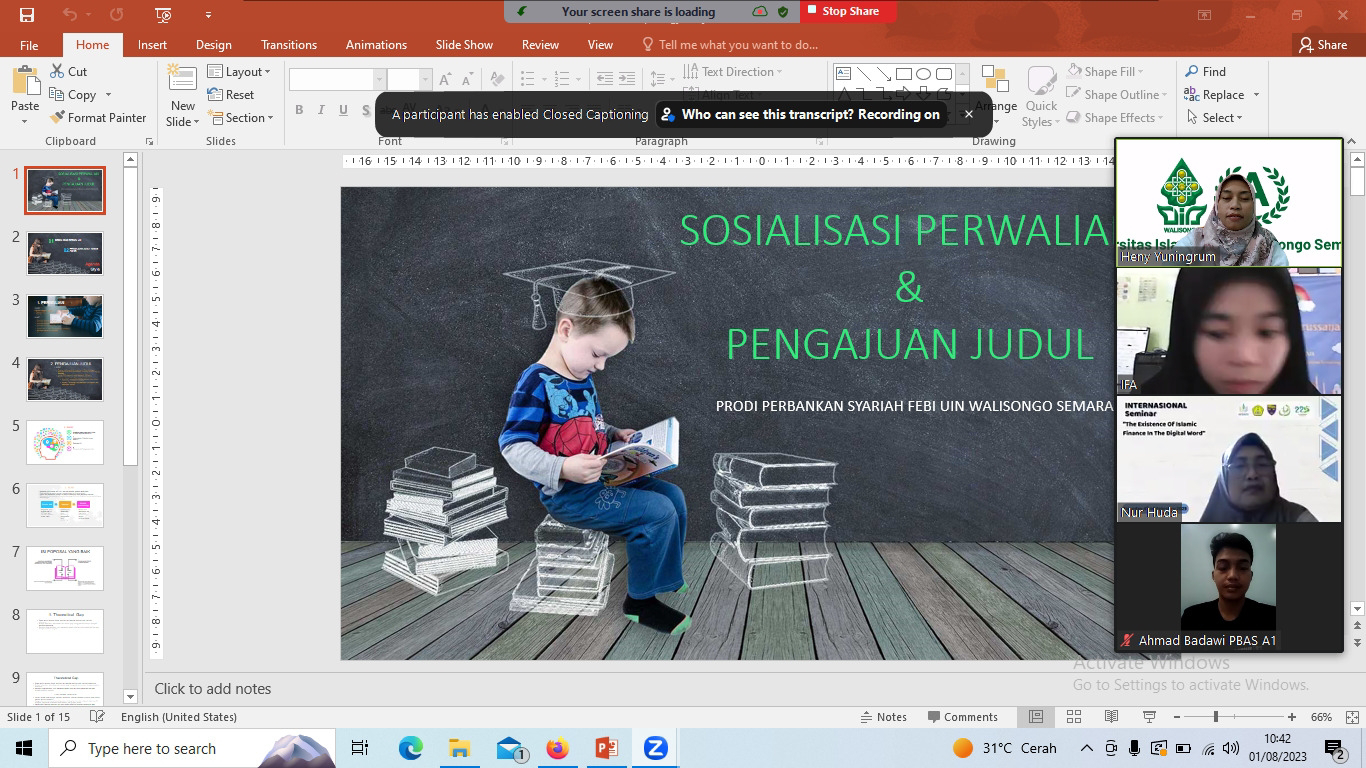Click the Cut scissors icon
Image resolution: width=1366 pixels, height=768 pixels.
pyautogui.click(x=56, y=71)
